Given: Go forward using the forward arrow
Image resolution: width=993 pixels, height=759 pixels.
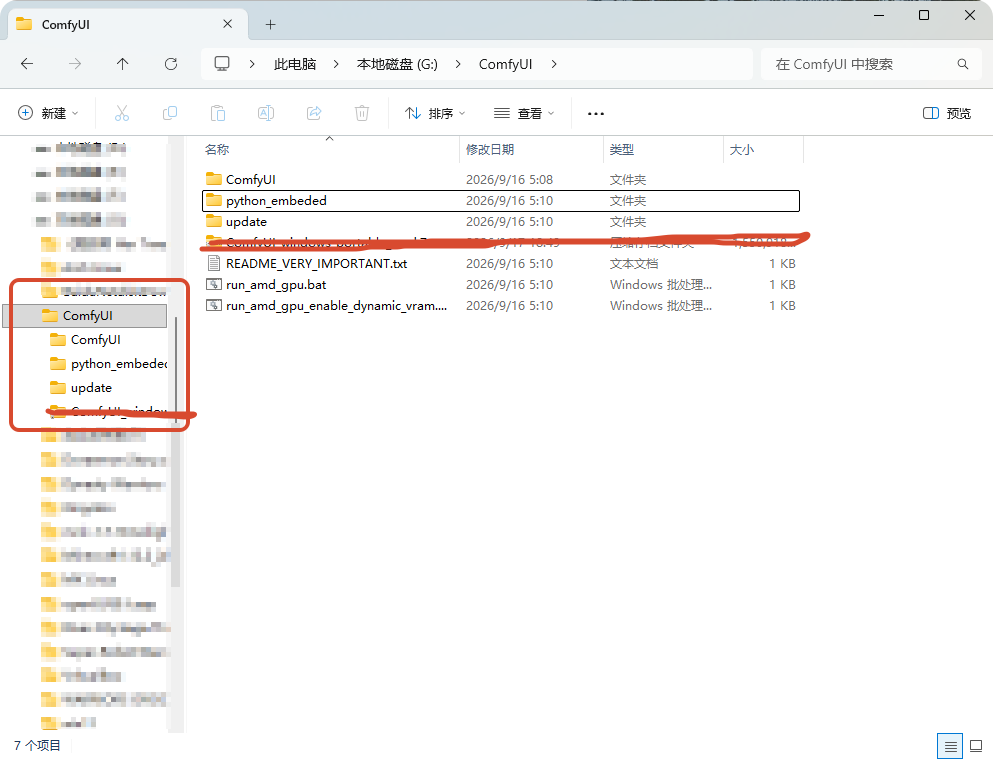Looking at the screenshot, I should point(75,64).
